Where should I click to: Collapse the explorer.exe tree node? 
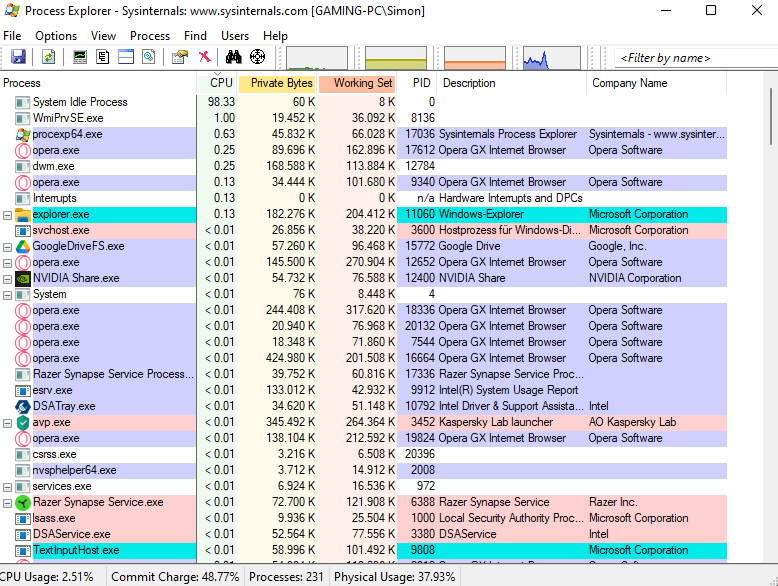tap(7, 215)
